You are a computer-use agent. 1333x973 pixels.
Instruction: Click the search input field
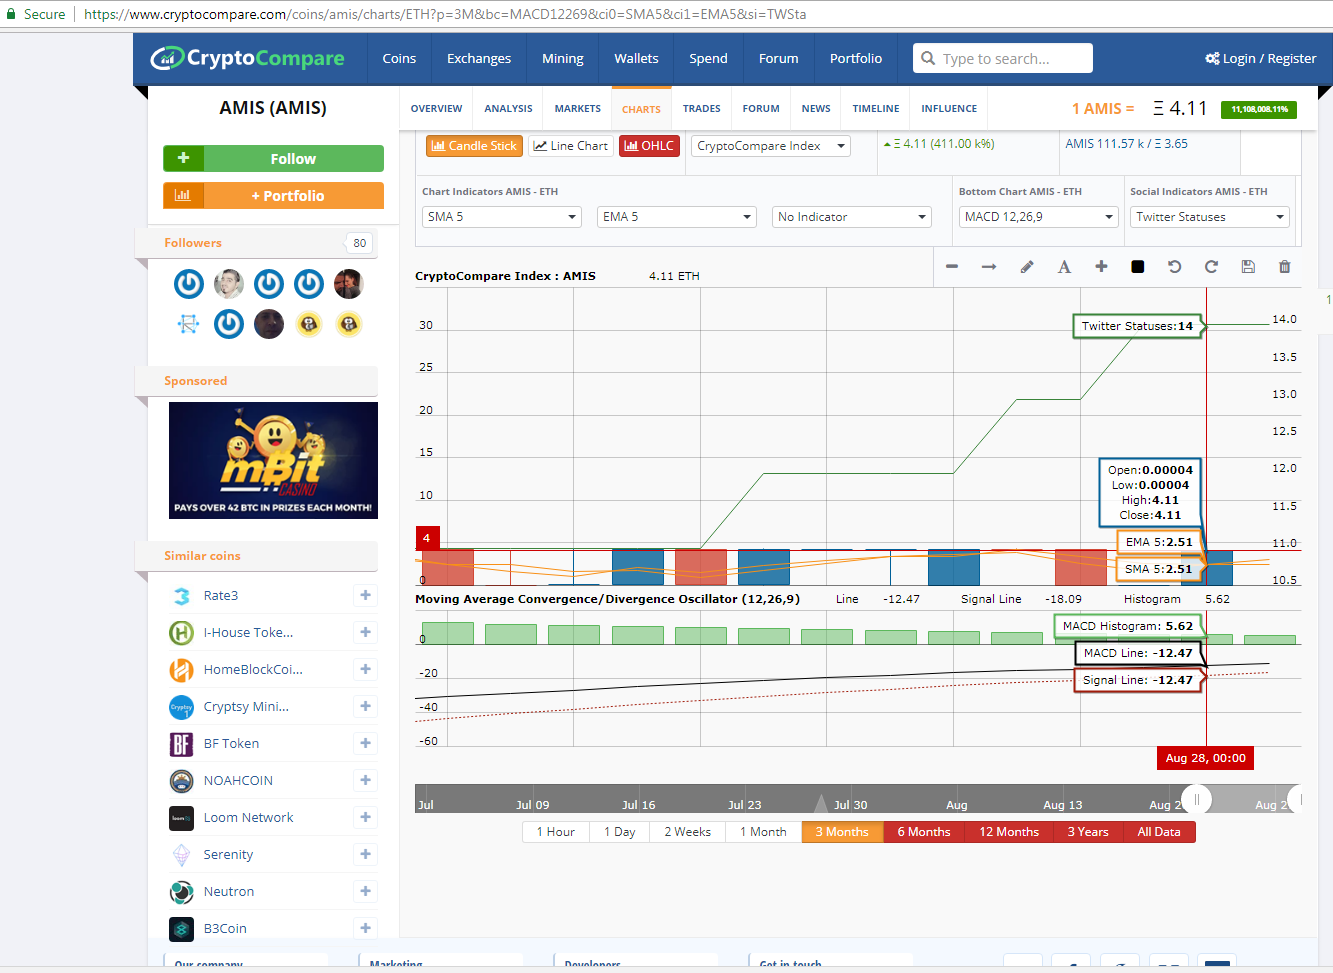pos(1003,58)
